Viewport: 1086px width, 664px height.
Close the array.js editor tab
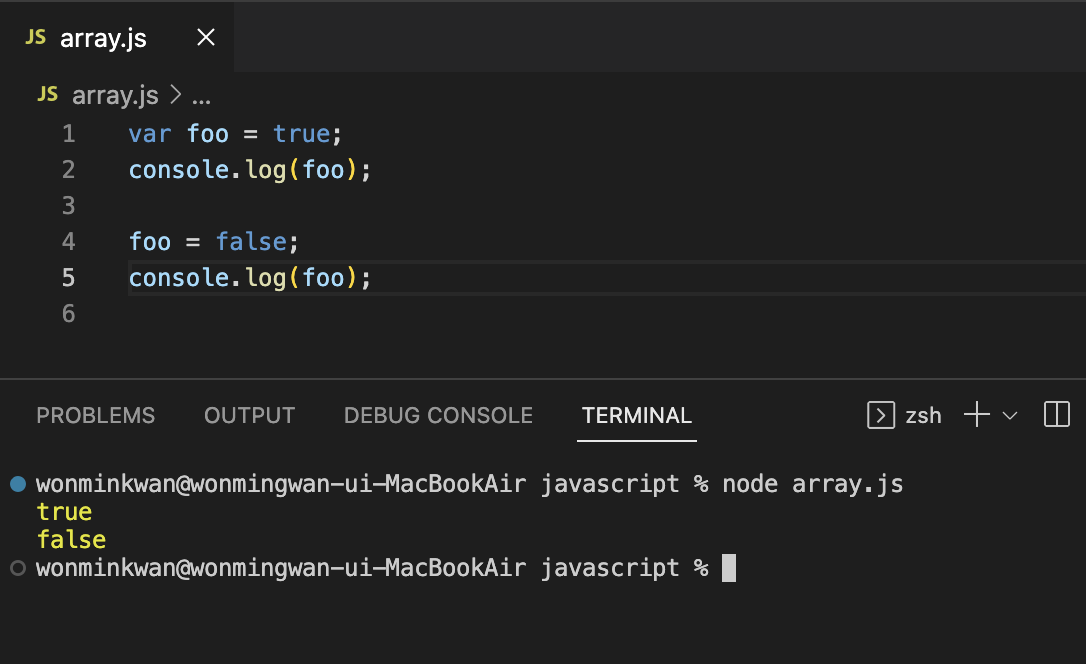pyautogui.click(x=206, y=37)
